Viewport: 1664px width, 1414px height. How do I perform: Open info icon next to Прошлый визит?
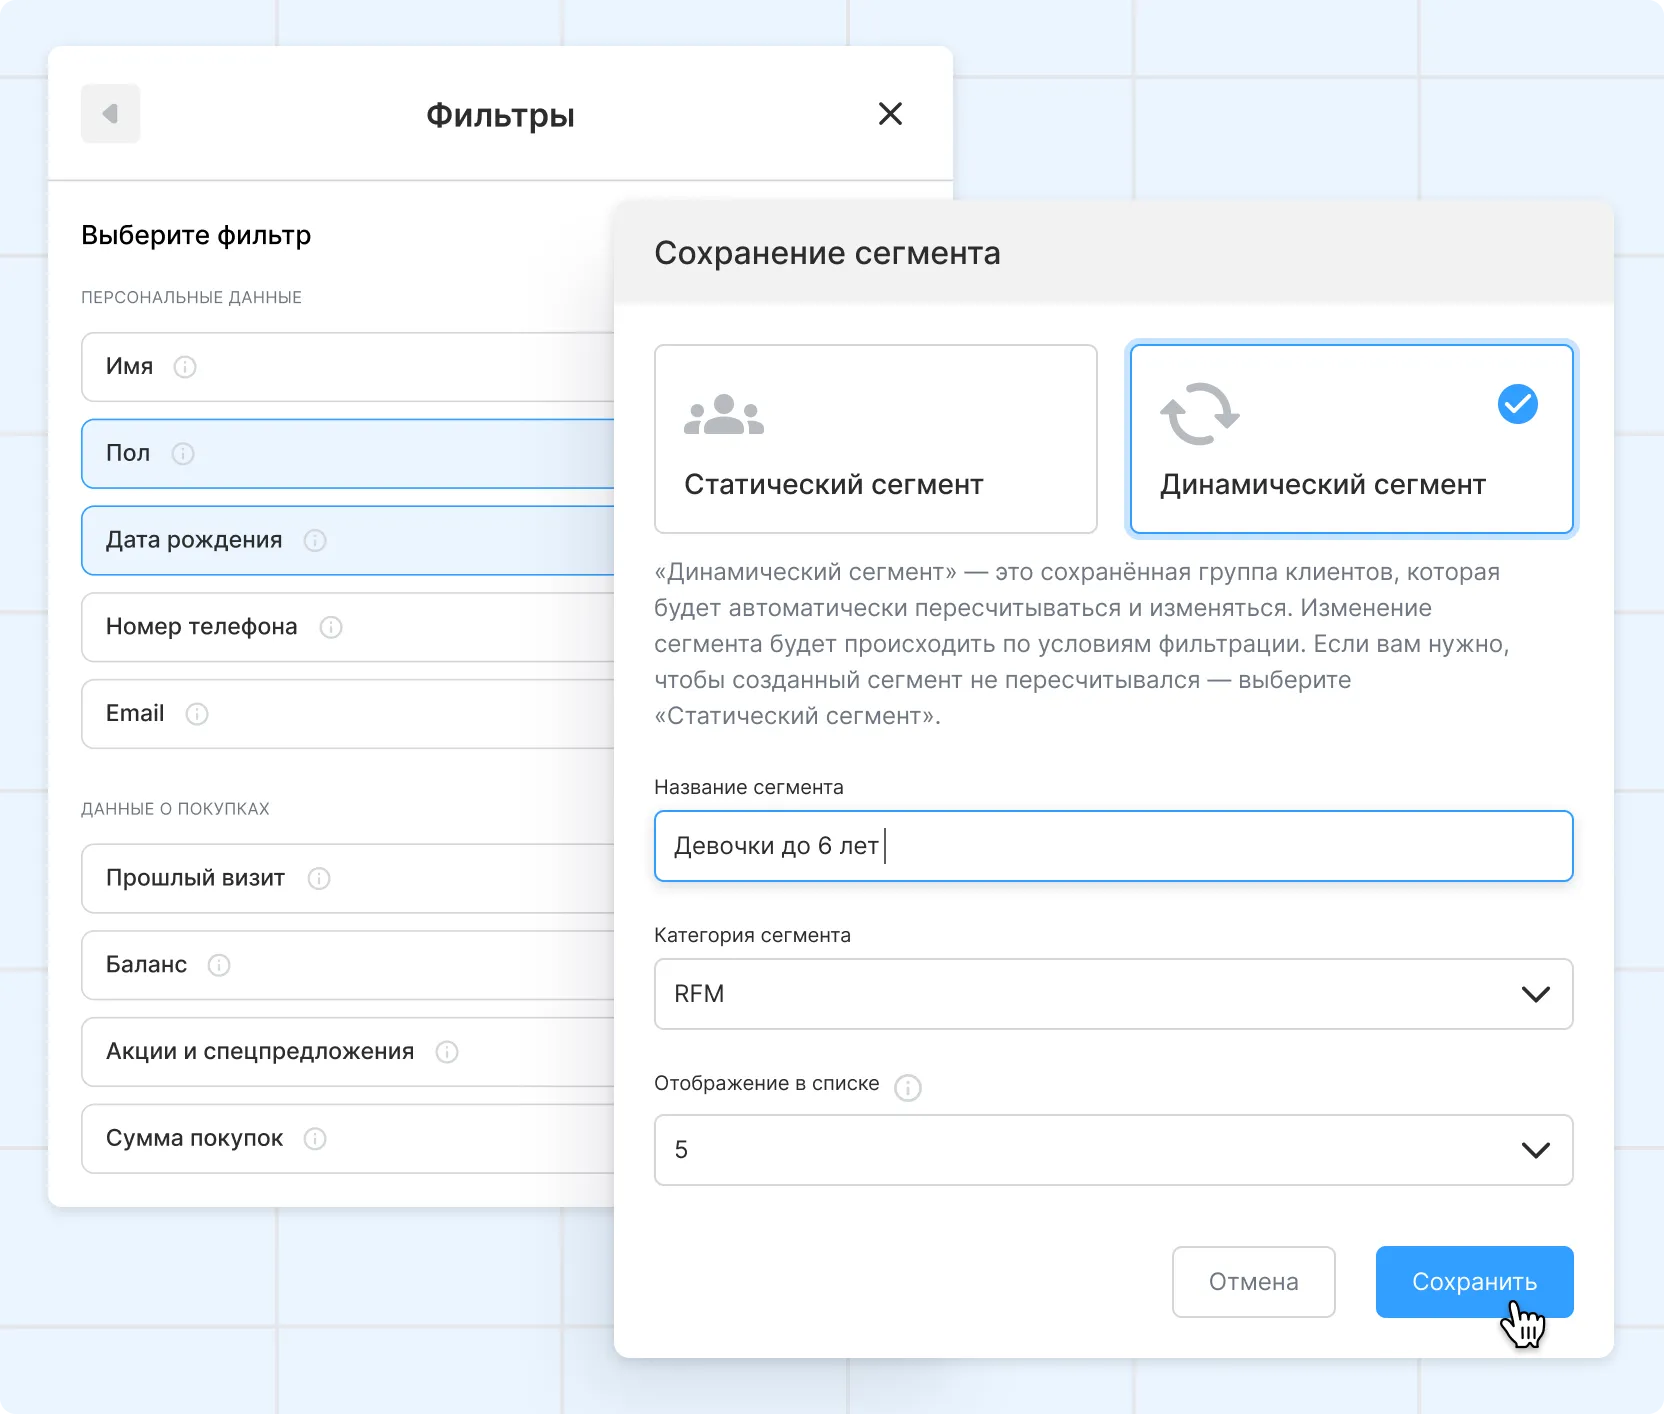pos(319,878)
